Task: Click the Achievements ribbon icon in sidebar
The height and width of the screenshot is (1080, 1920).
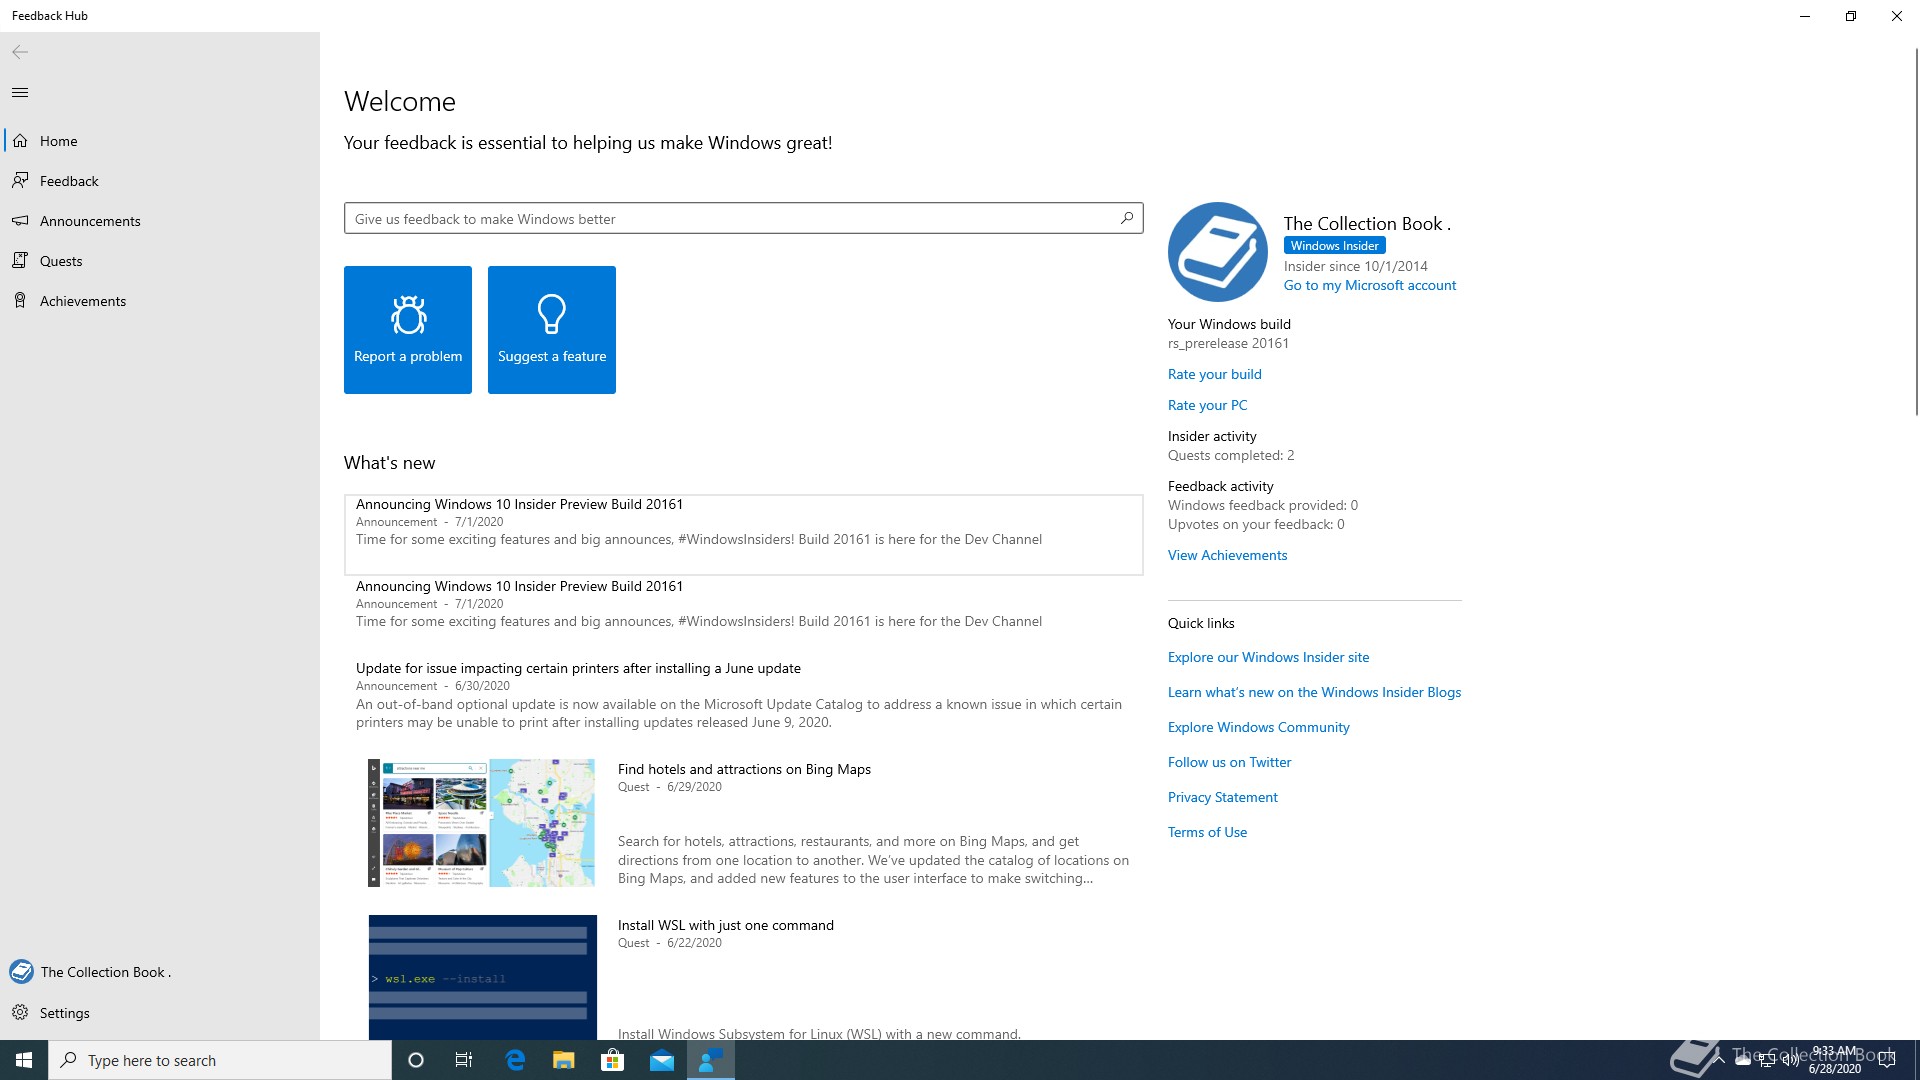Action: tap(20, 301)
